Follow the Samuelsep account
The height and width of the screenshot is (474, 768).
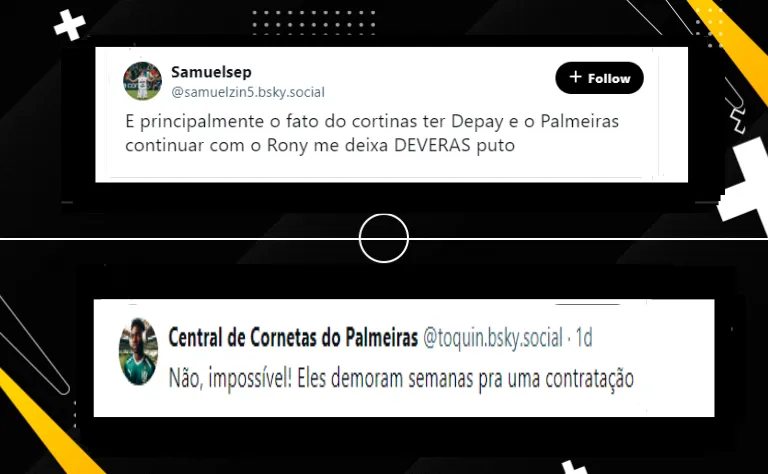pos(599,78)
